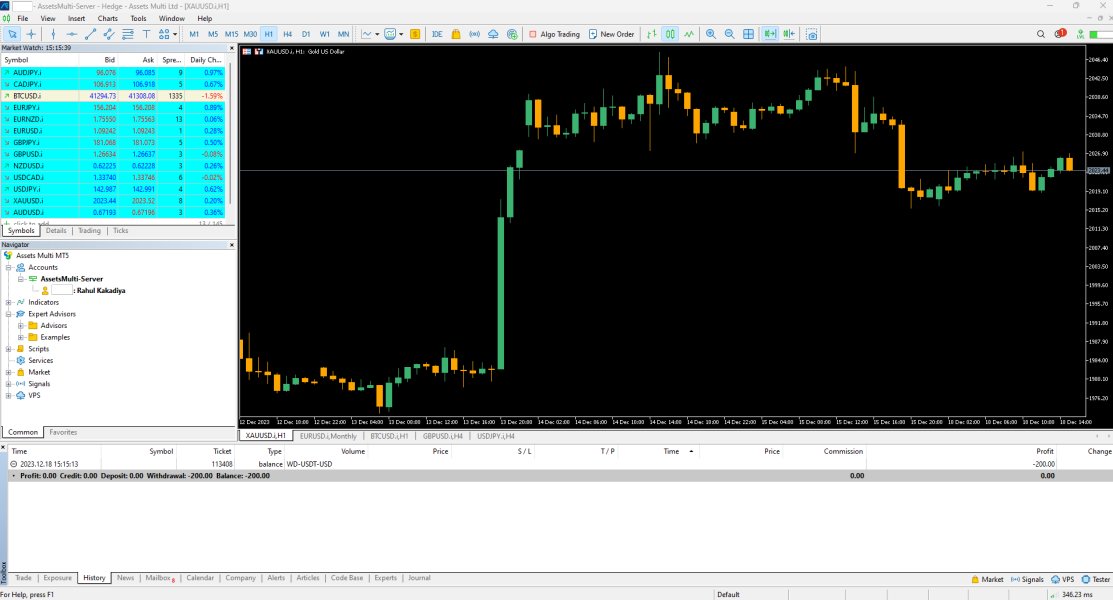
Task: Click the connection level status icon
Action: click(x=1080, y=34)
